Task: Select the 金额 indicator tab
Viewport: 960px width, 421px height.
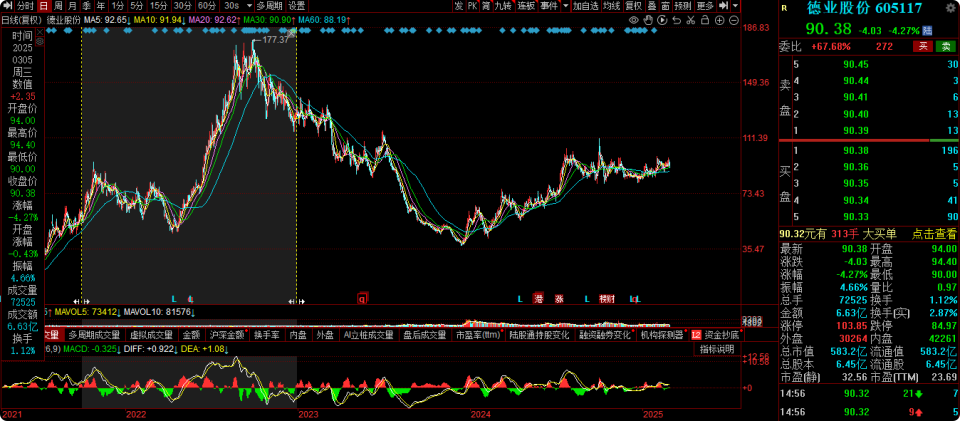Action: click(191, 335)
